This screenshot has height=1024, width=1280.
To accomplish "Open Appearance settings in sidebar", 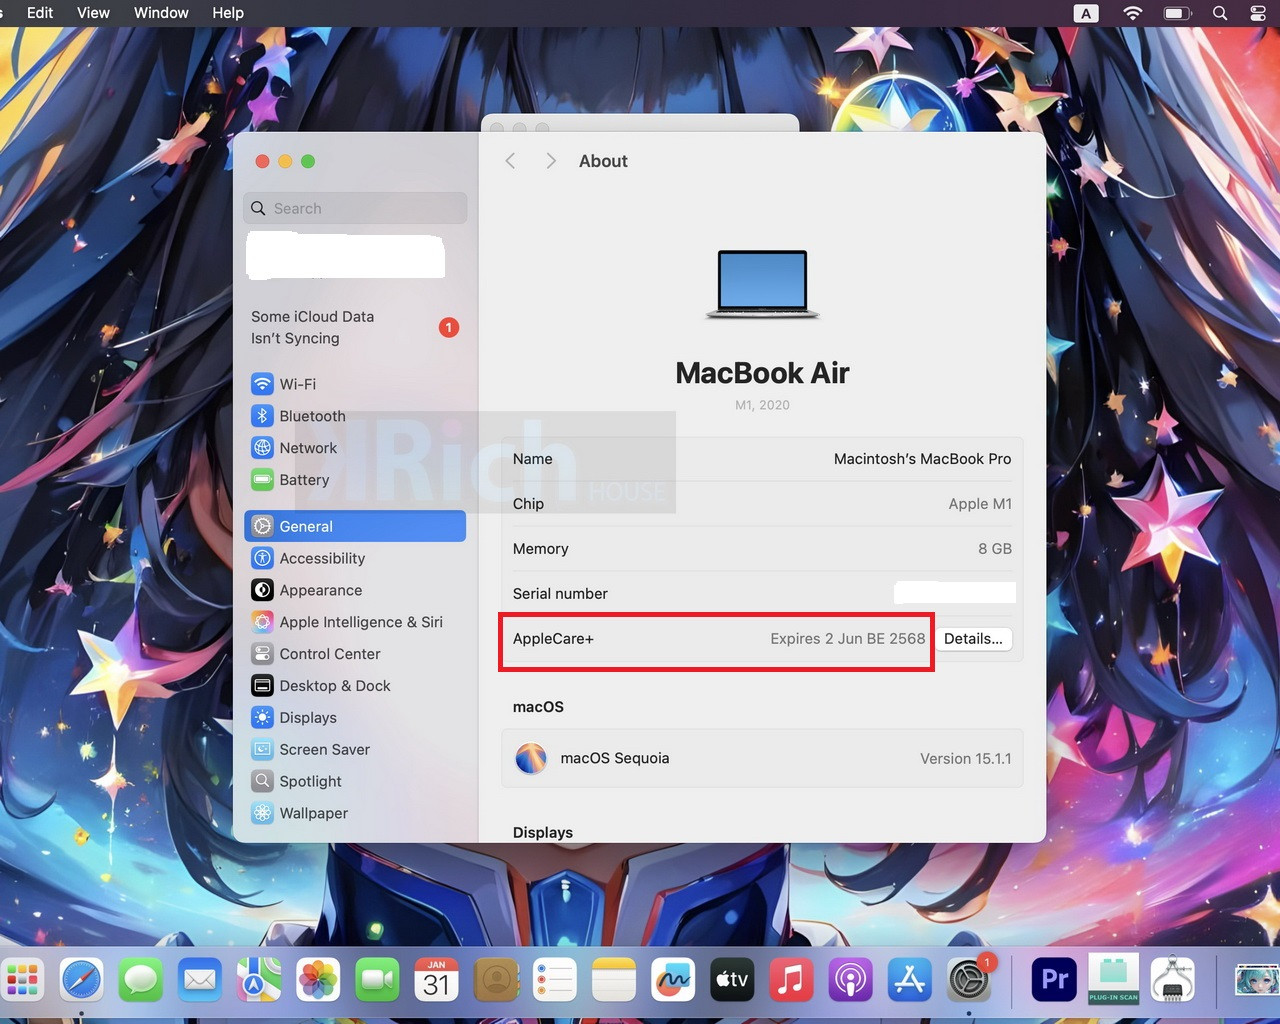I will [355, 590].
